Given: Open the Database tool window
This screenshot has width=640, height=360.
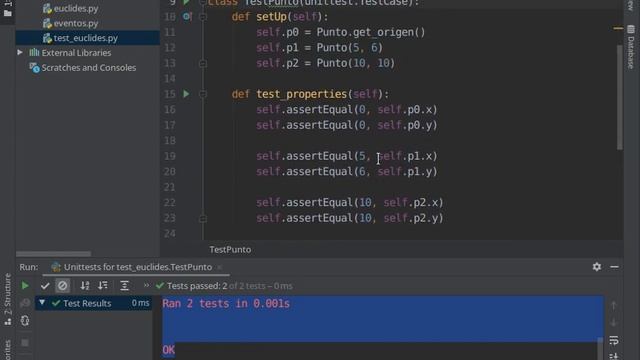Looking at the screenshot, I should click(631, 47).
